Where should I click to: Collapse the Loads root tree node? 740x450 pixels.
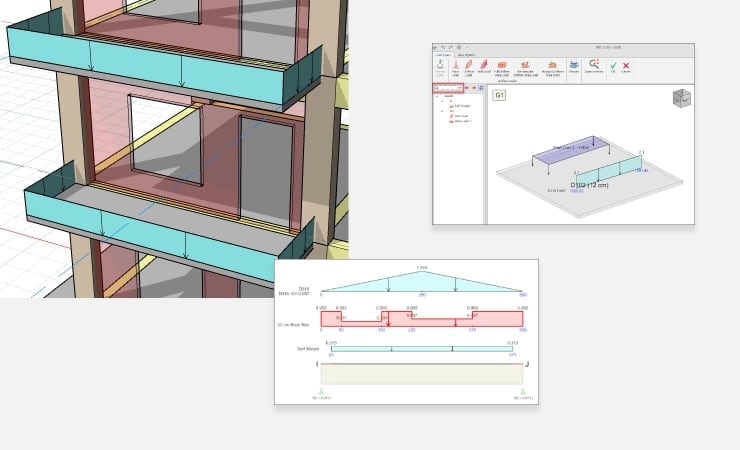click(437, 96)
